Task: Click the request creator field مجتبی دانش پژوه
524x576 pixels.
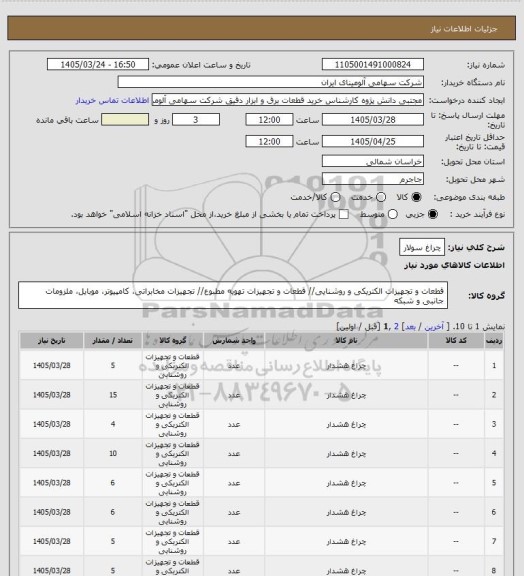Action: click(x=288, y=100)
